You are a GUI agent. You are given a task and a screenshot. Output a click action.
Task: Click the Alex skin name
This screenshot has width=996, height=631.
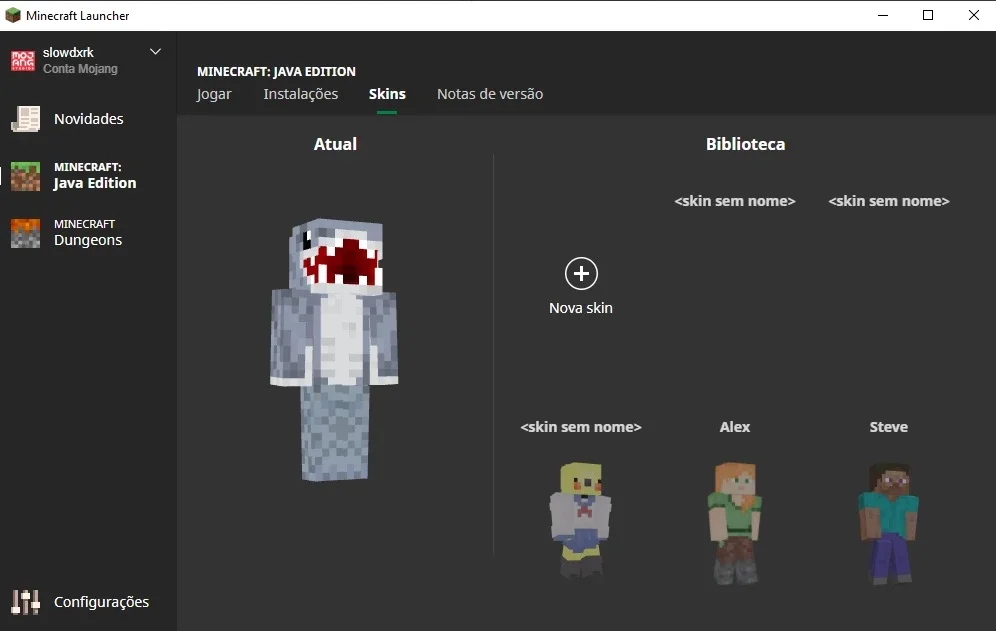coord(735,427)
